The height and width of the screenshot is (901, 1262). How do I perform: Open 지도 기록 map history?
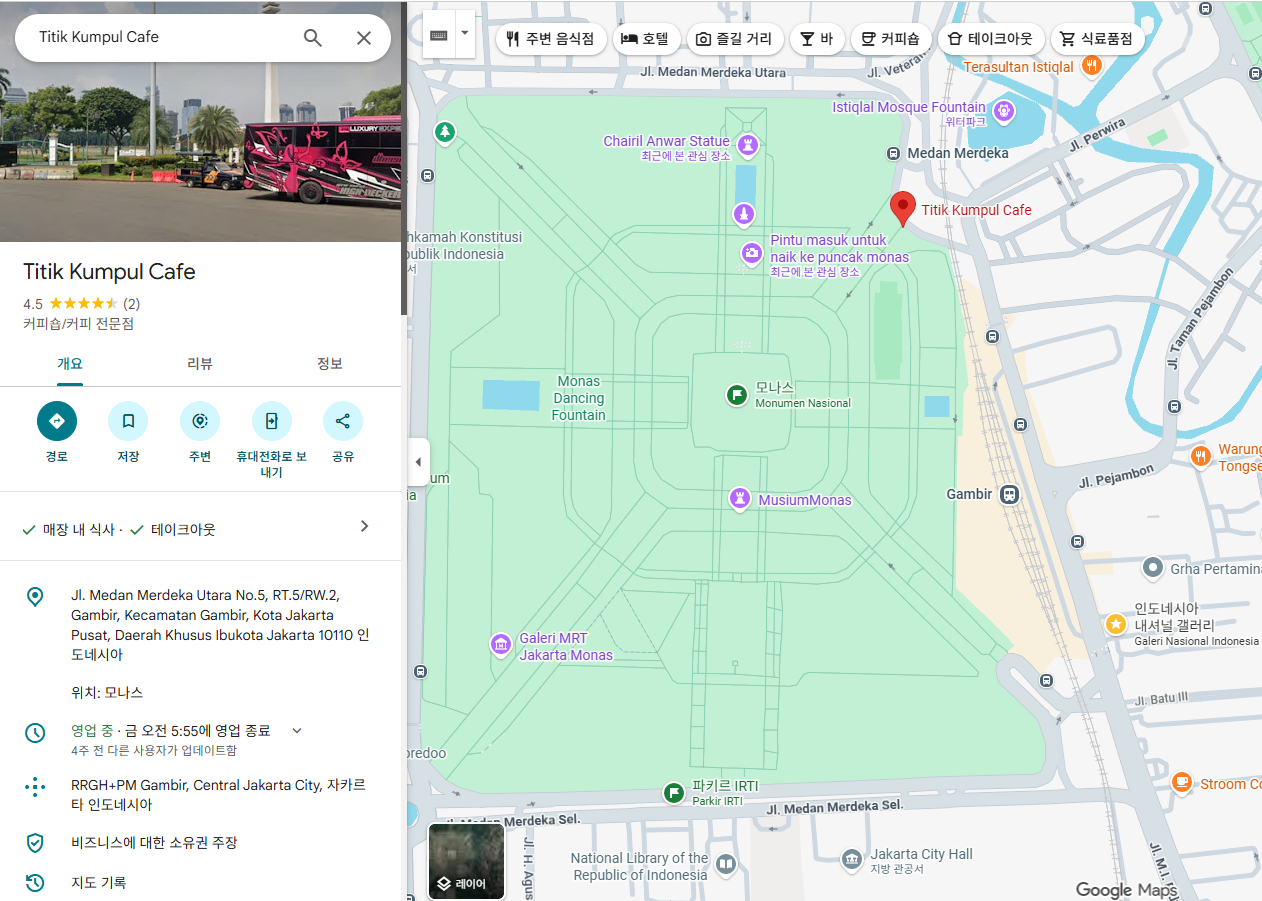99,883
